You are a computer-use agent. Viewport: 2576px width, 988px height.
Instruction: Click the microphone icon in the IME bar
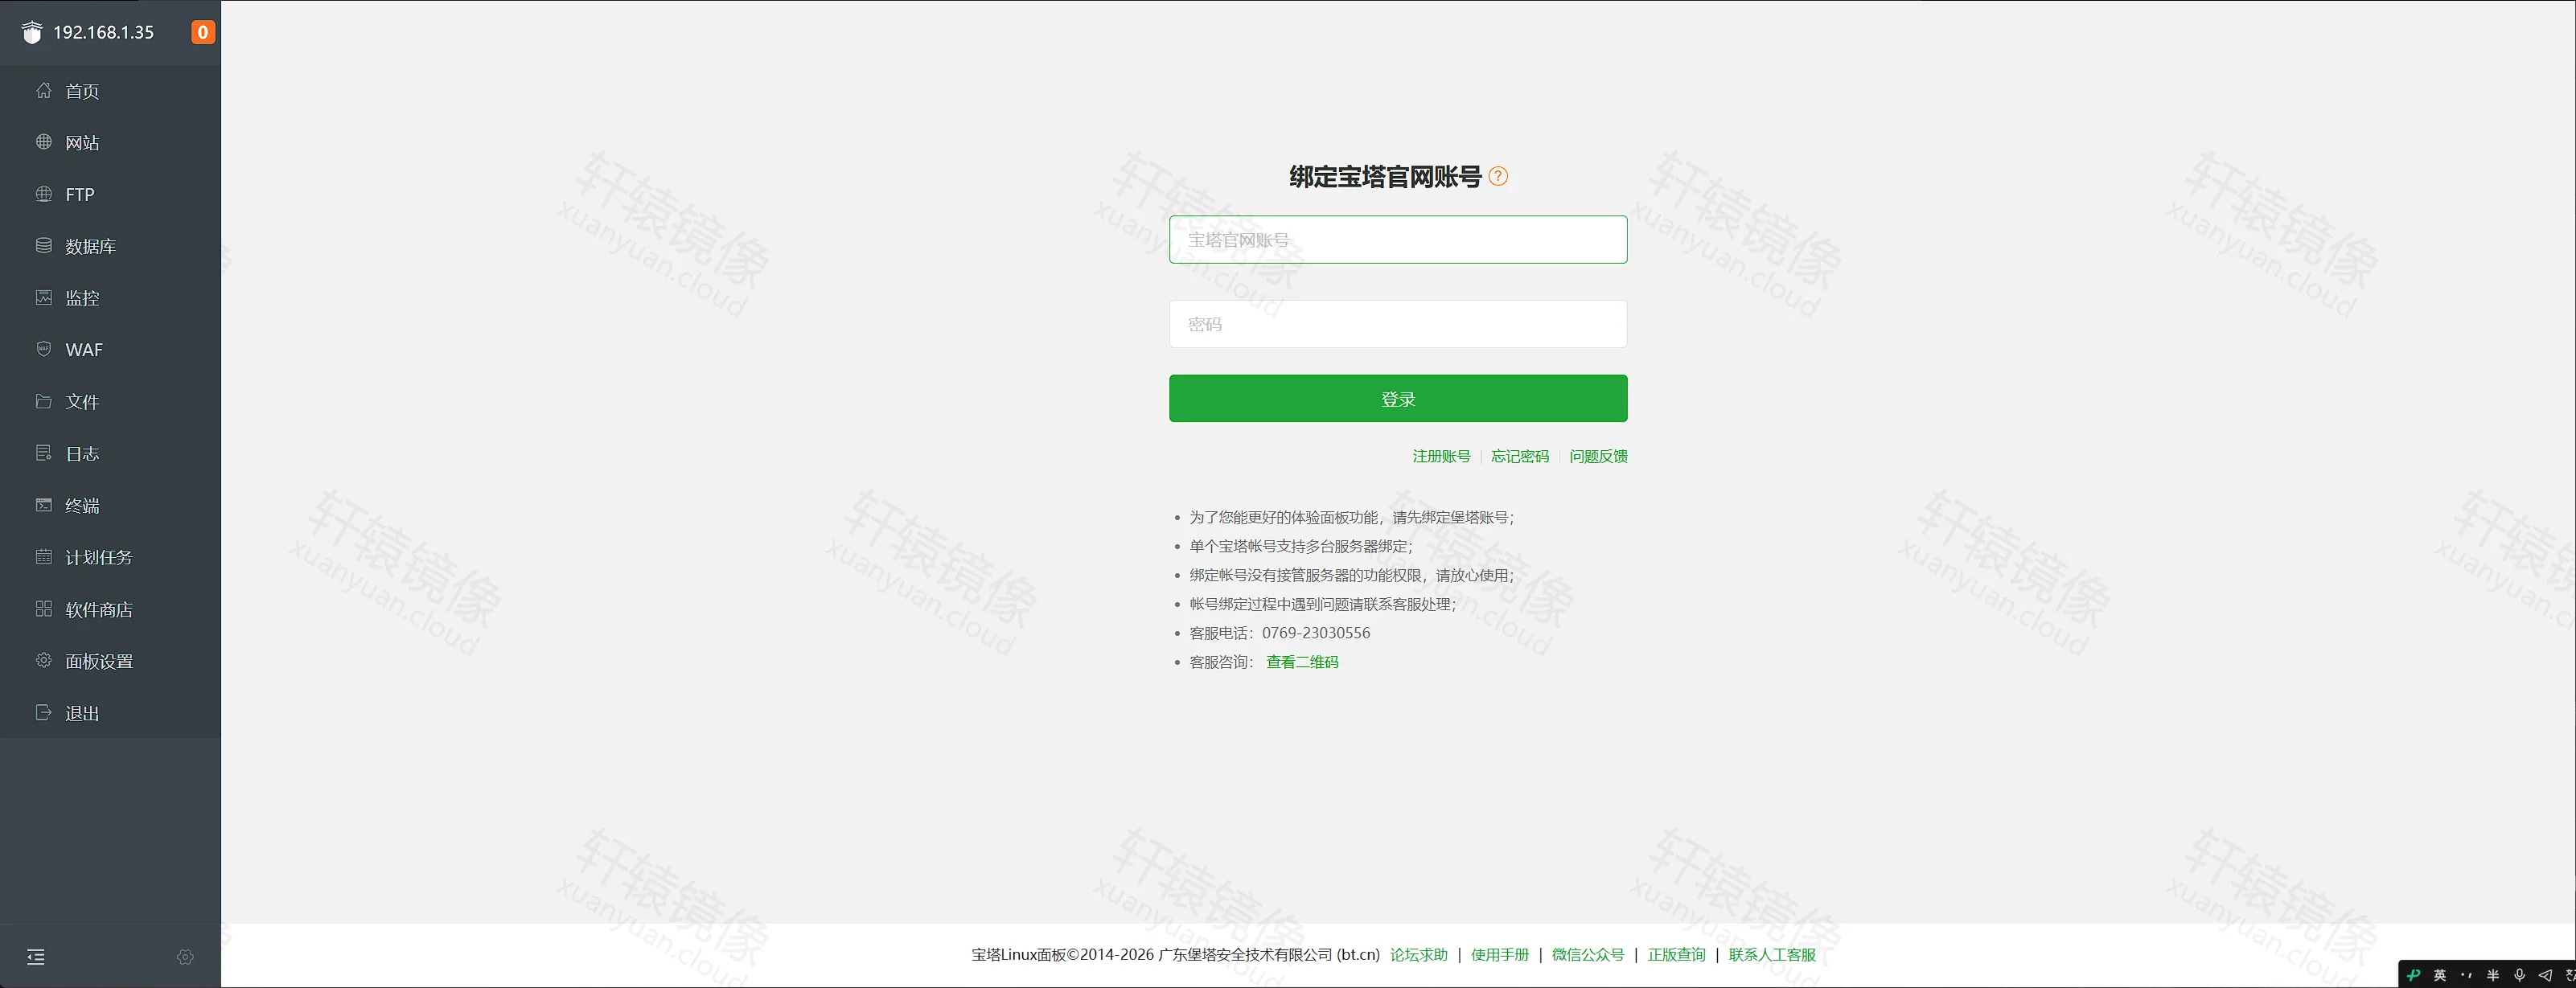pos(2519,975)
